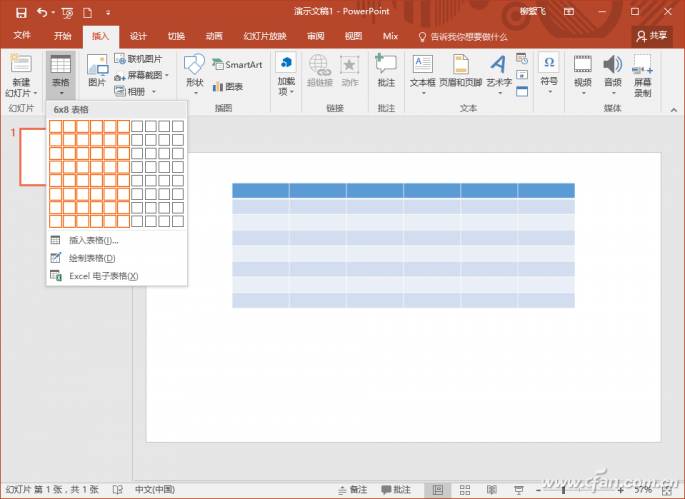Click bottom-right cell of the table grid
Screen dimensions: 685x499
(x=178, y=221)
